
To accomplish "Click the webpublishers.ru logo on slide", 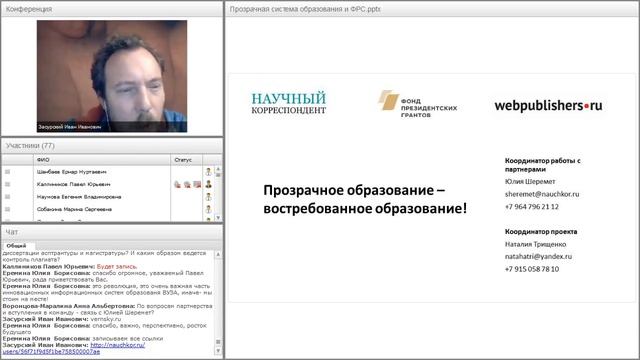I will click(x=548, y=106).
